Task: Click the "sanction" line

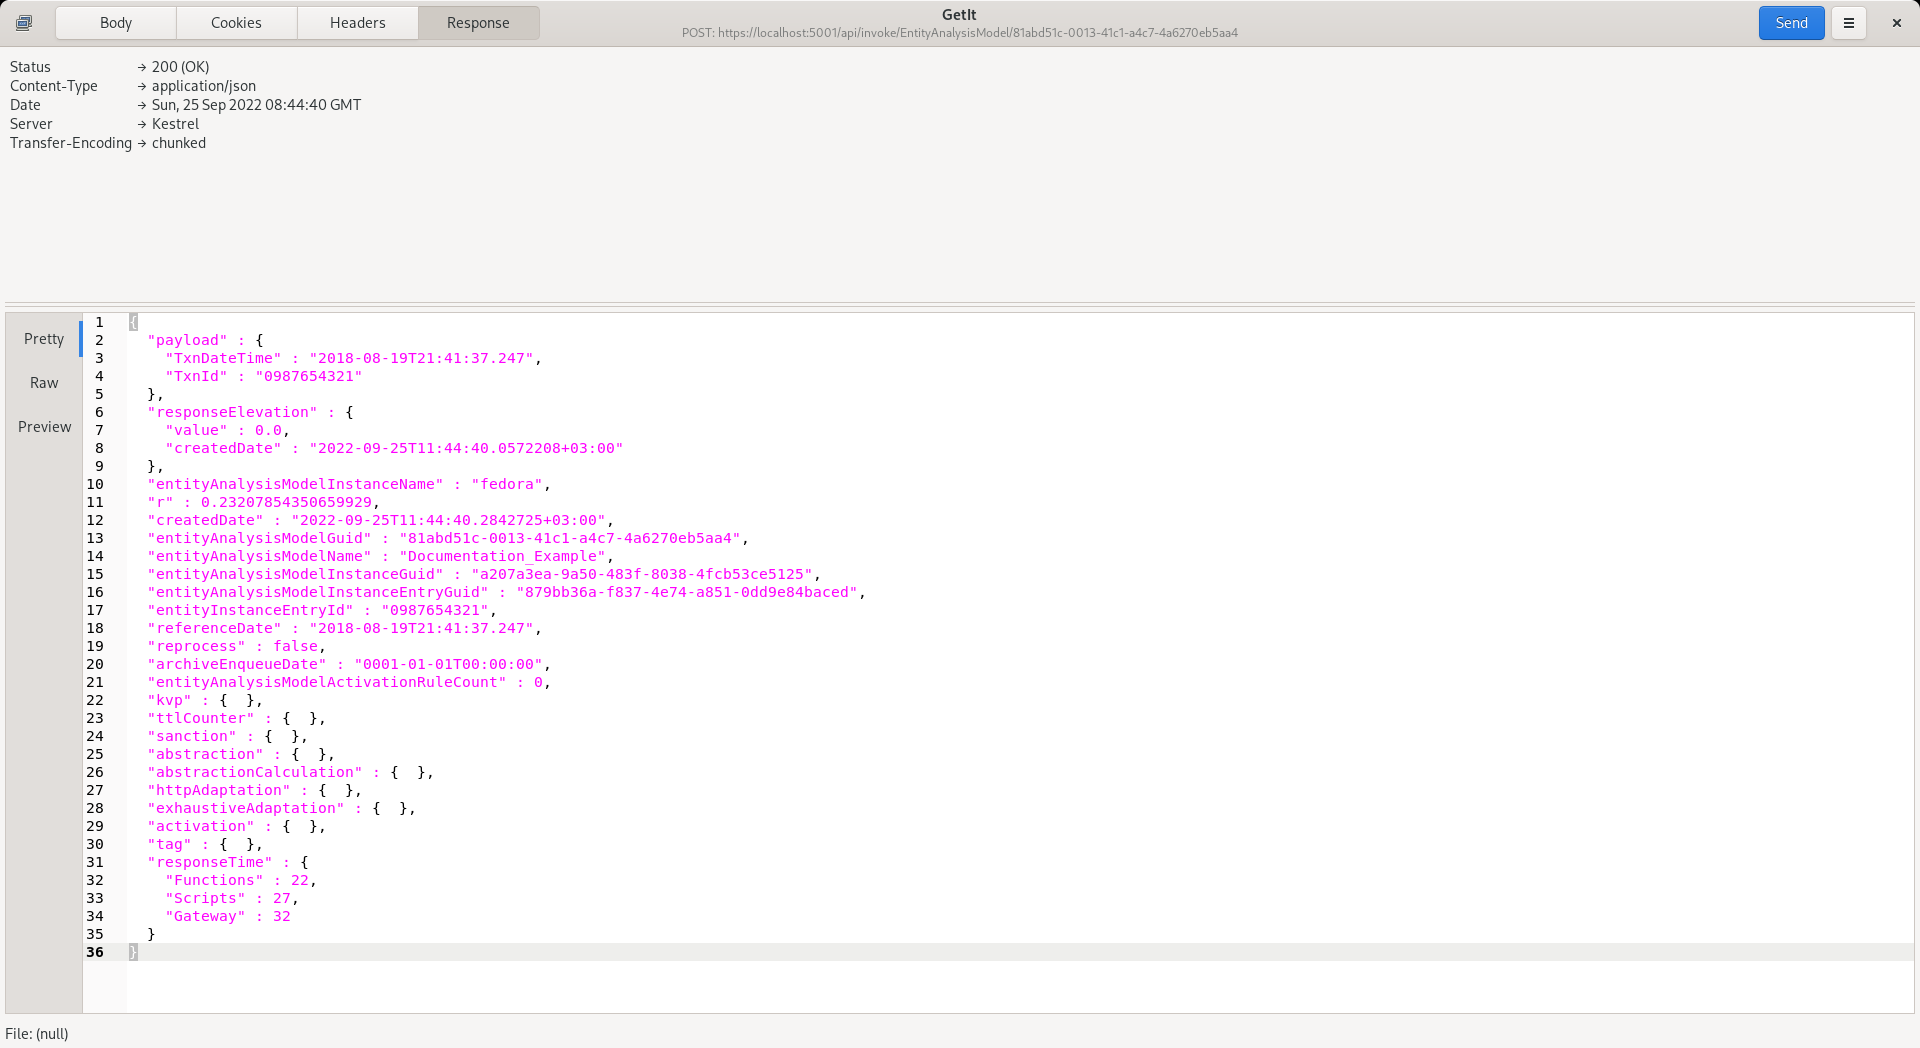Action: click(227, 736)
